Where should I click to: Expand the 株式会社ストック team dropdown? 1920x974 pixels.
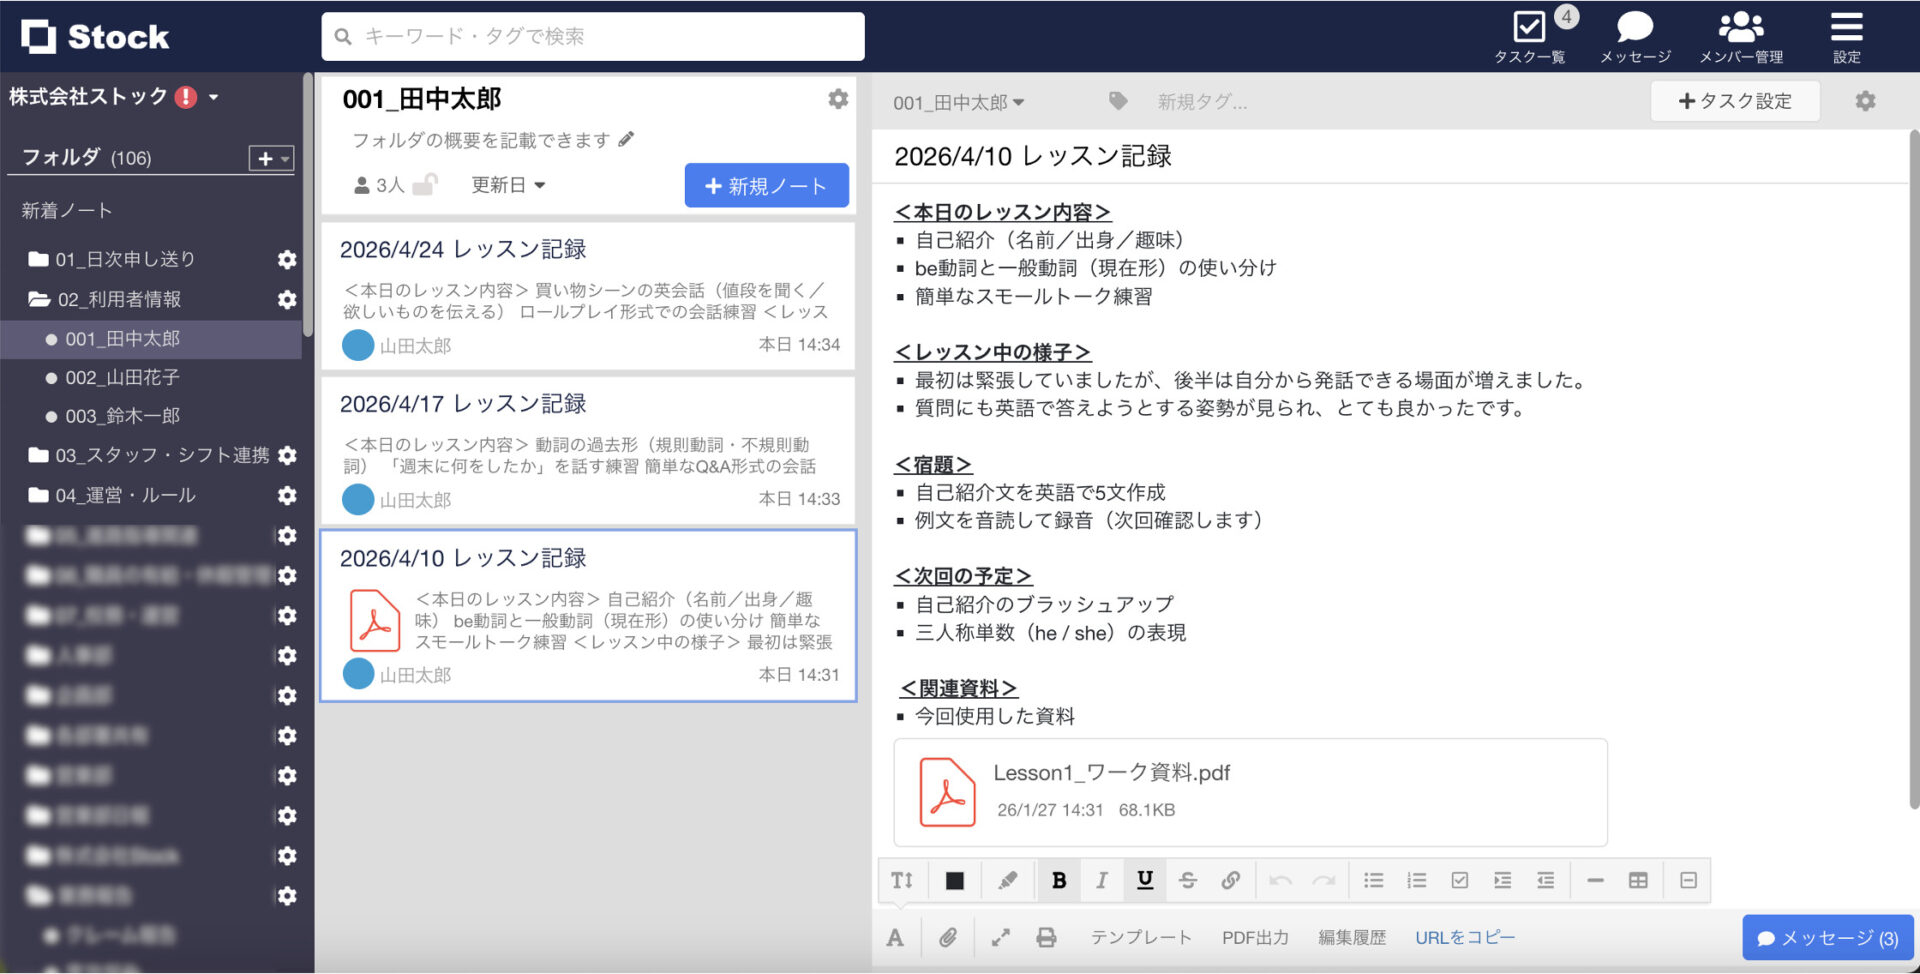point(214,97)
